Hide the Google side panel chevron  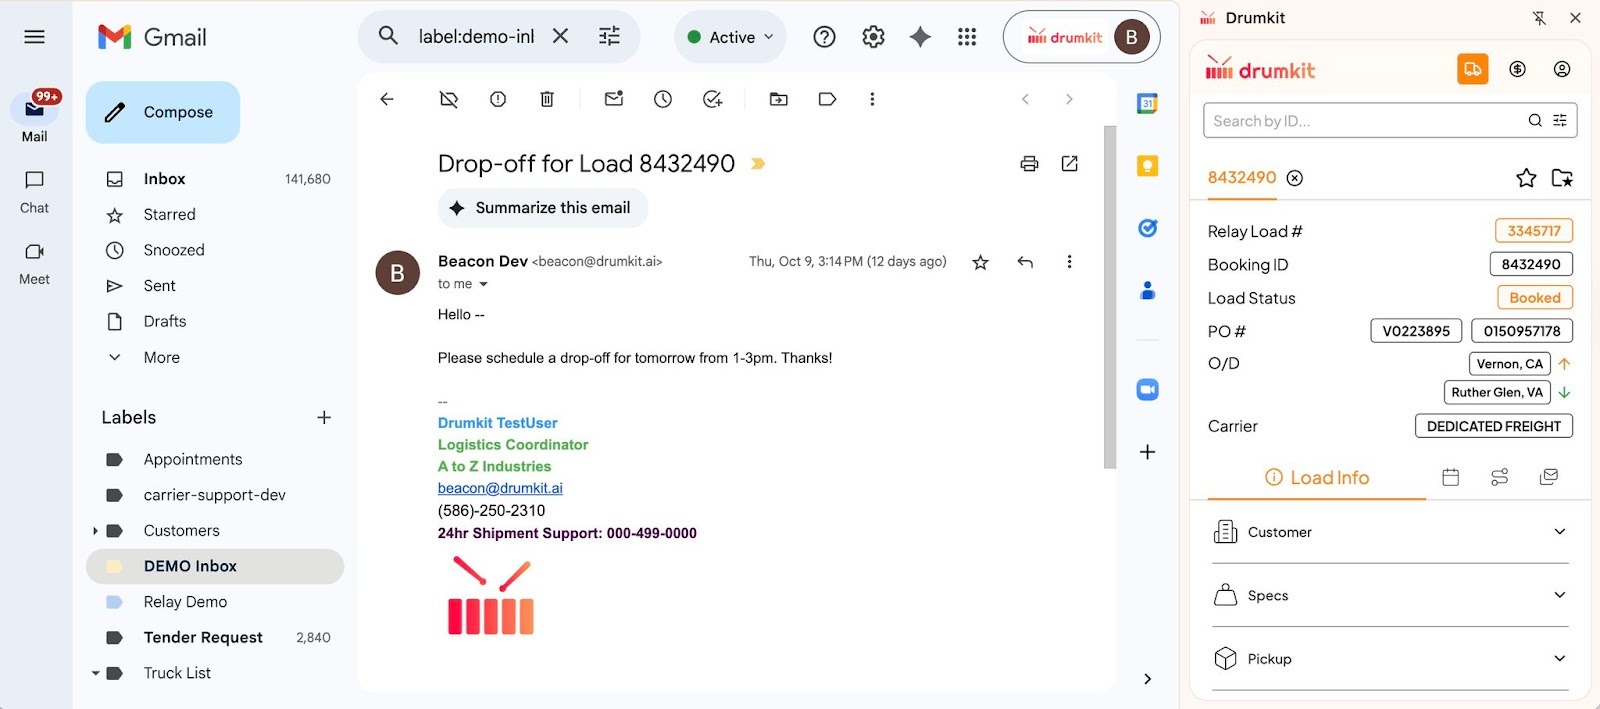[1147, 679]
